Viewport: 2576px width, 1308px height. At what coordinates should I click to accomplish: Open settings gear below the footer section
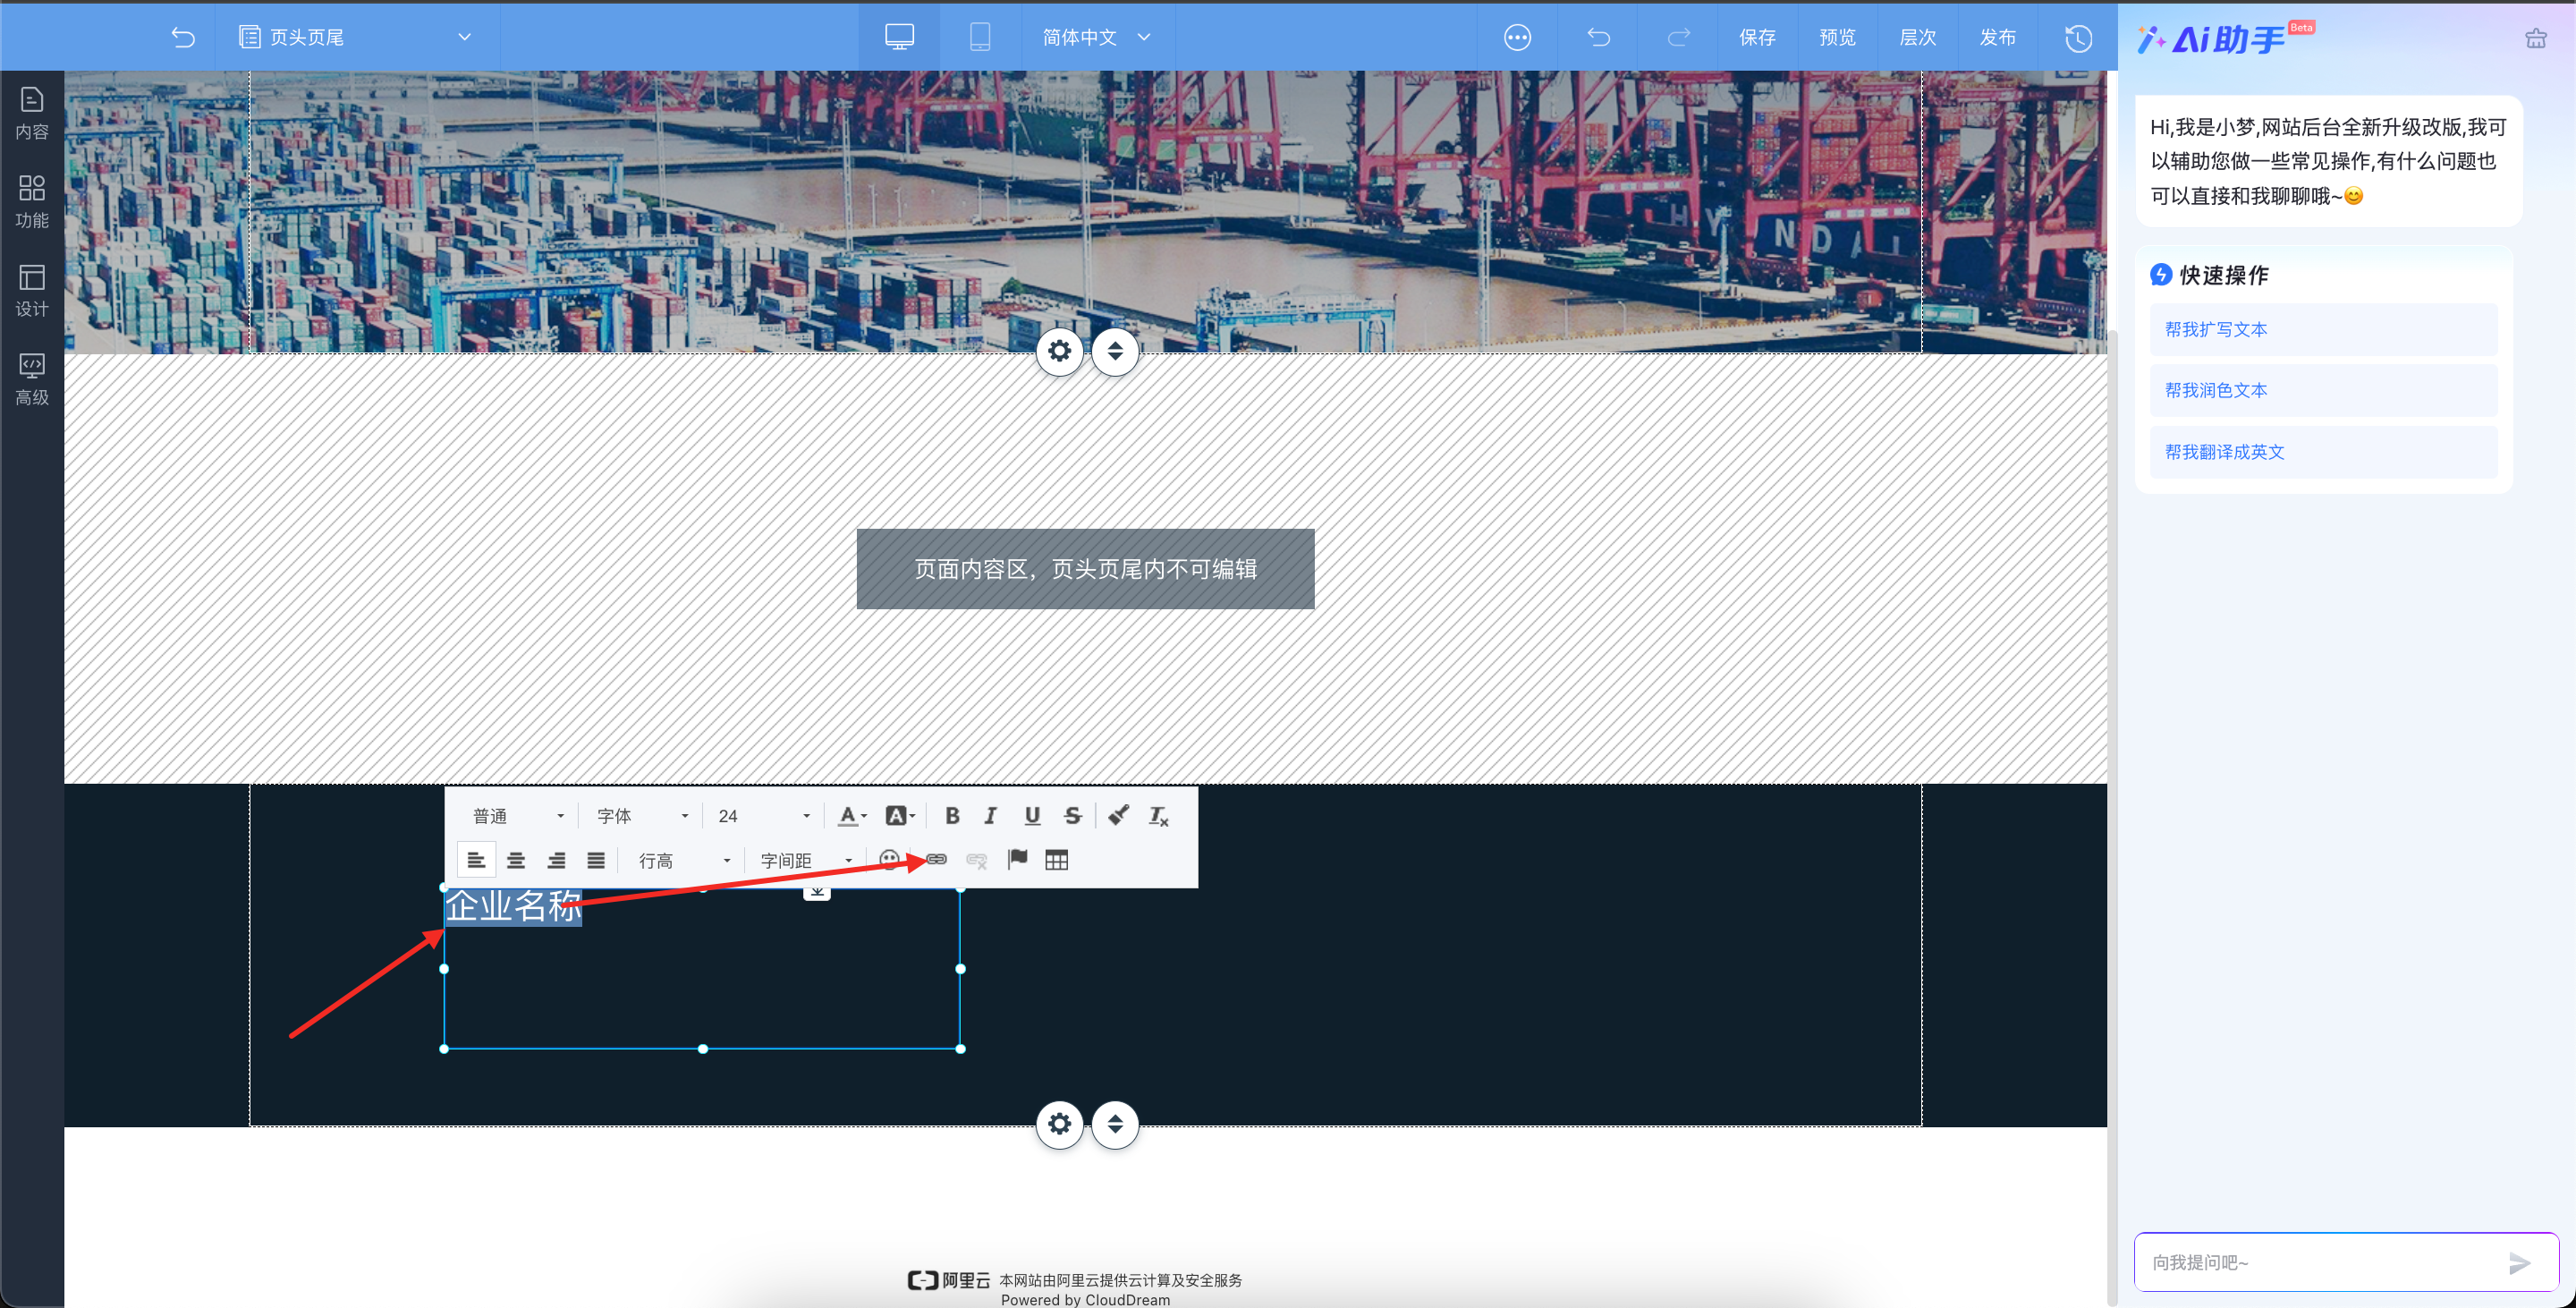coord(1059,1124)
